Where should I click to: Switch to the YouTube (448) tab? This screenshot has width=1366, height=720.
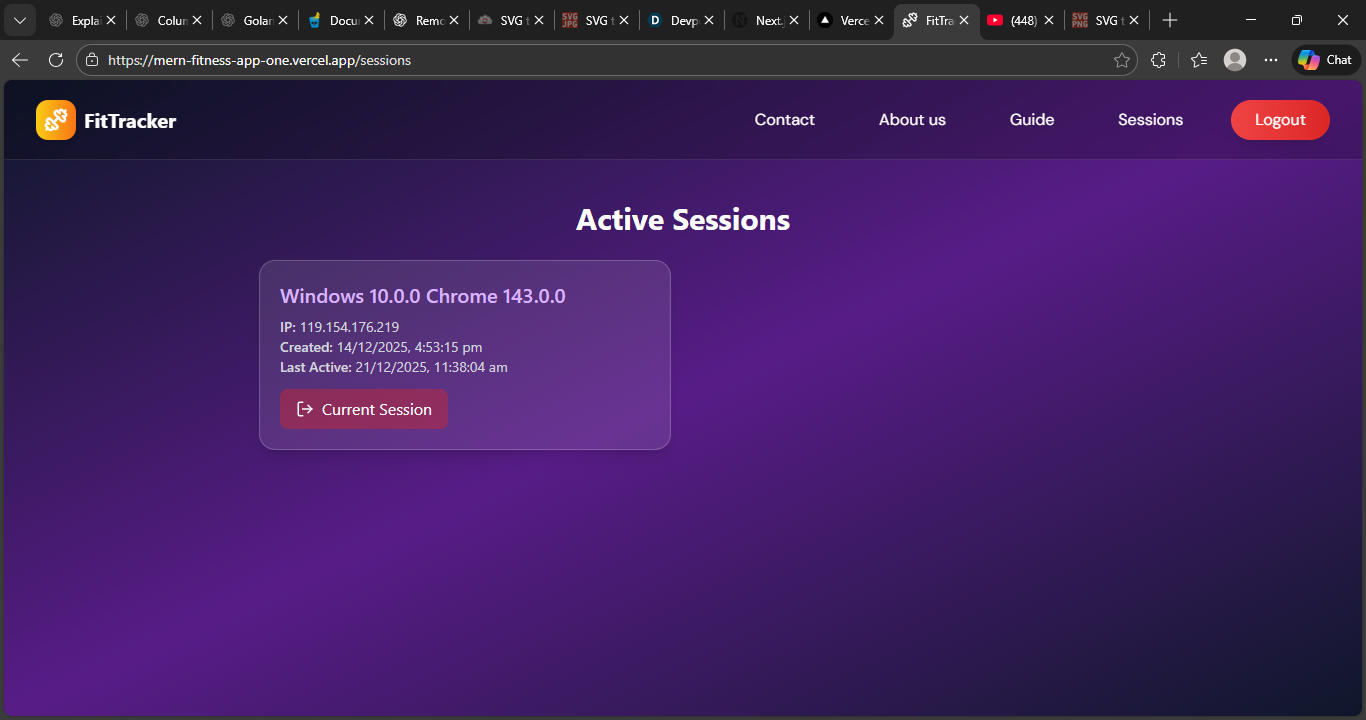1021,20
